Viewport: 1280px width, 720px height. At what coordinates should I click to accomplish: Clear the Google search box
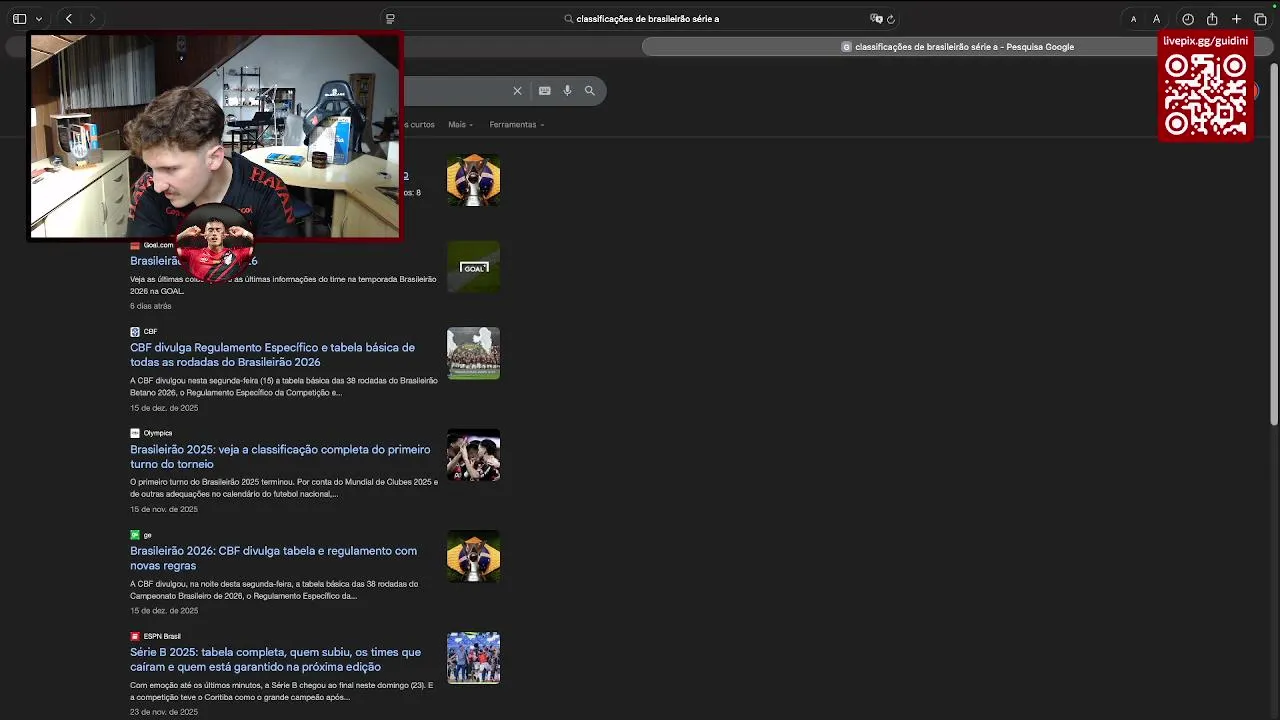(x=517, y=91)
